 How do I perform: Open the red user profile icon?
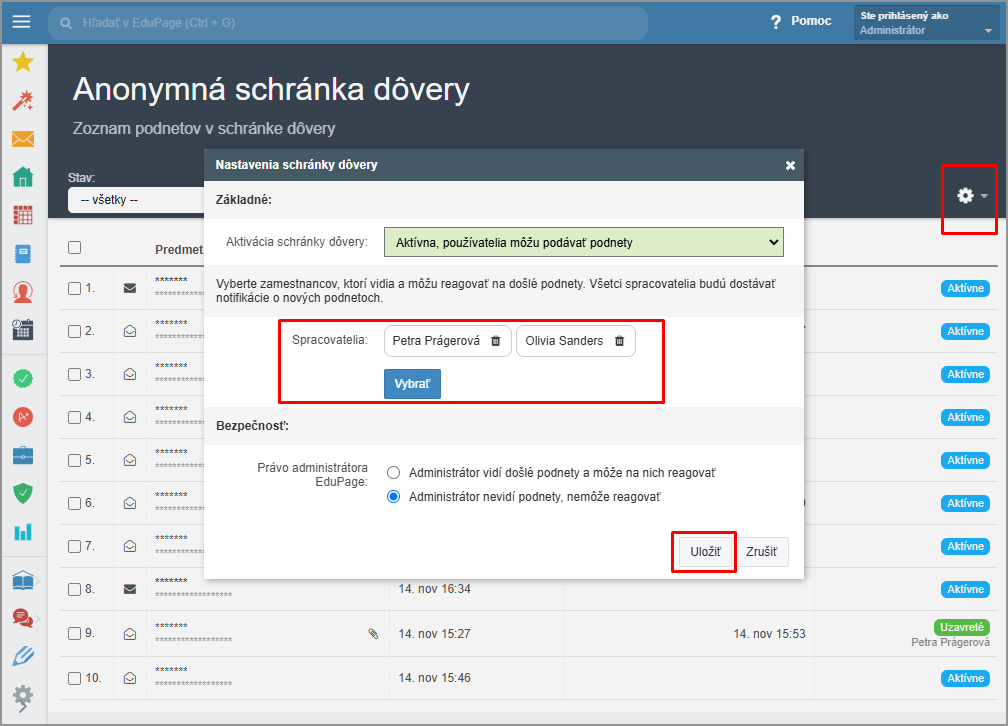point(23,292)
